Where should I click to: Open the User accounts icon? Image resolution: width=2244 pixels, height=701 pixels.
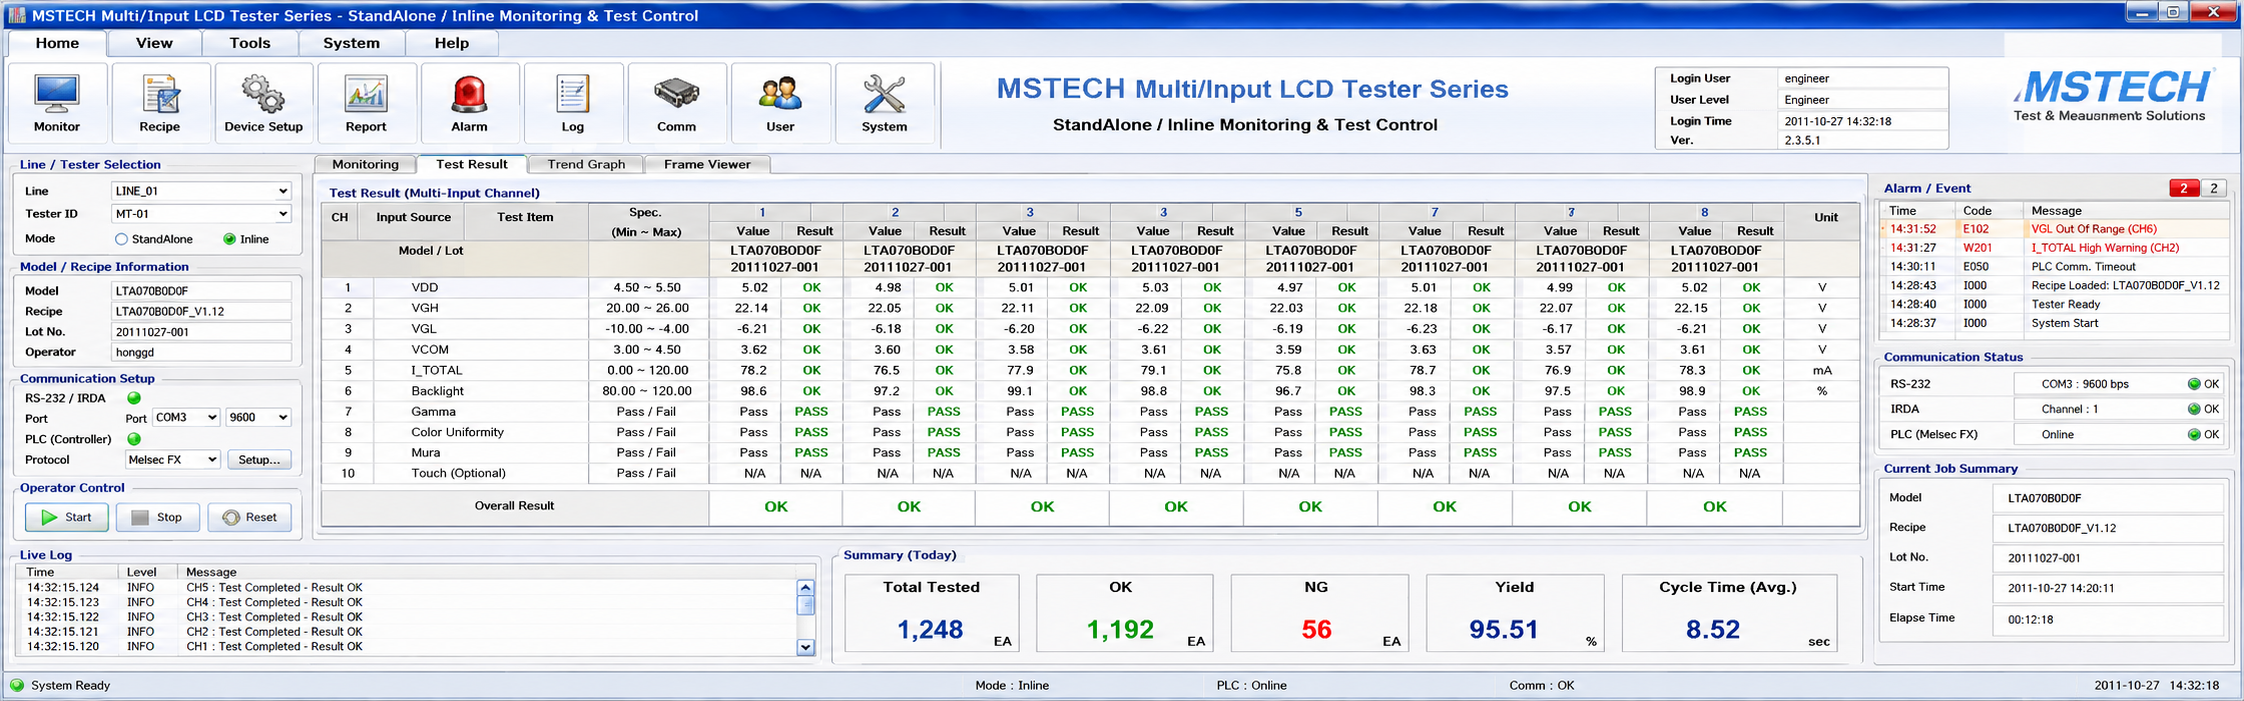click(780, 103)
